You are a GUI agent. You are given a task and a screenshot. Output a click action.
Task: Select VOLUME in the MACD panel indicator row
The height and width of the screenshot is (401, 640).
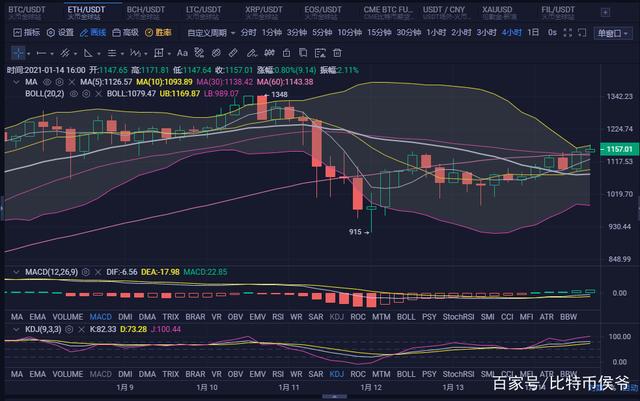[68, 317]
